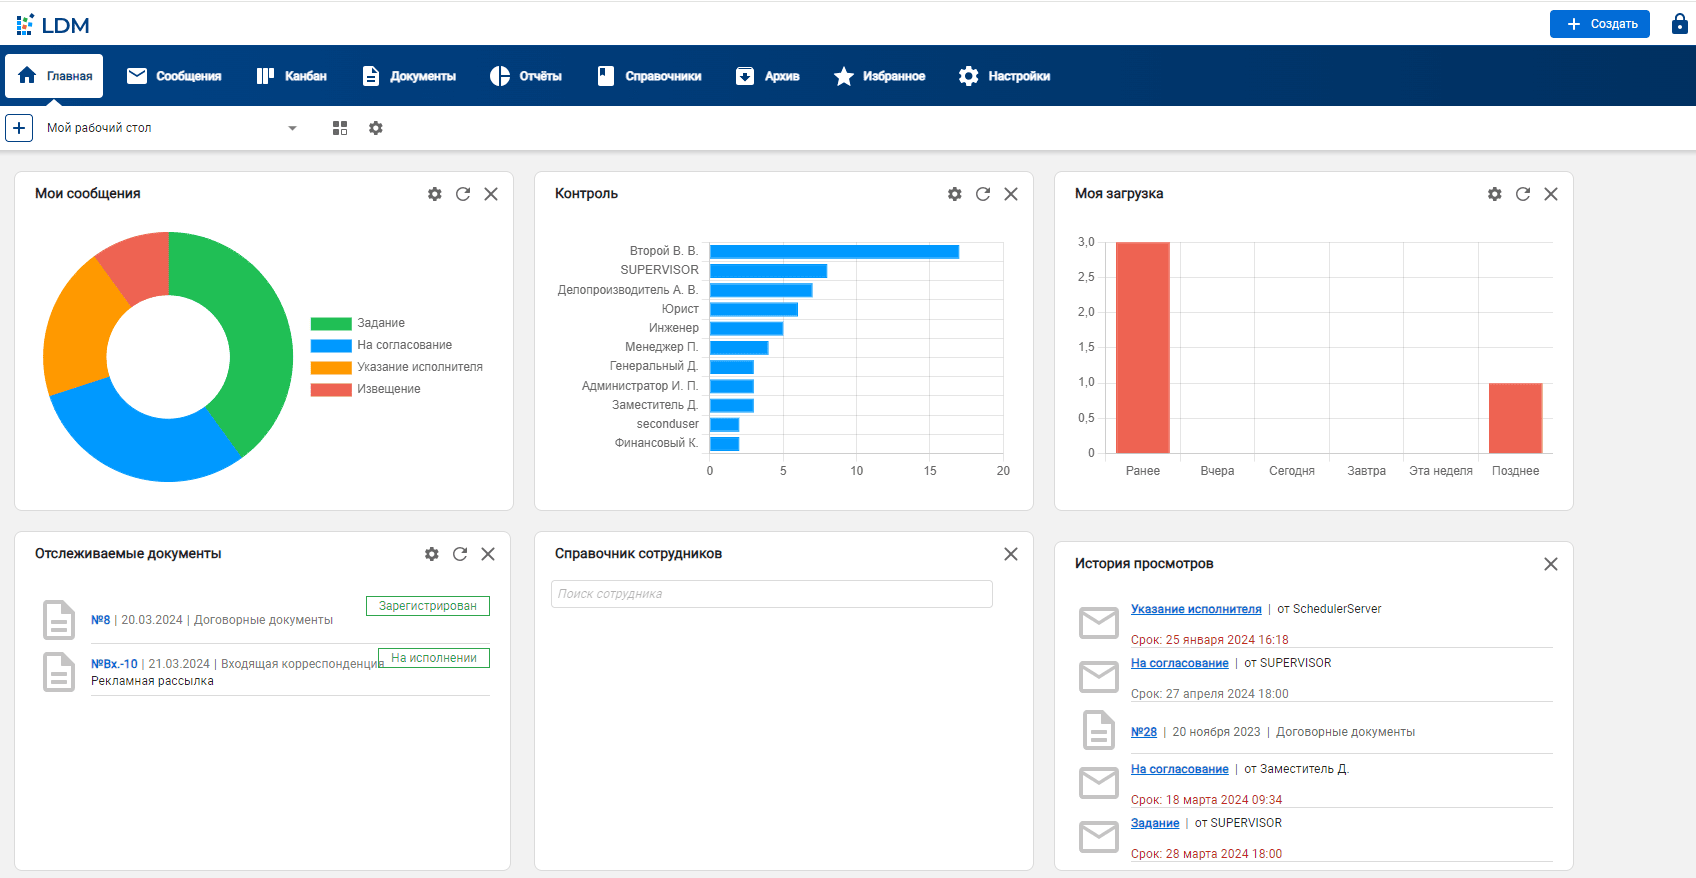Open document link №Вх.-10
The width and height of the screenshot is (1696, 878).
pyautogui.click(x=114, y=664)
